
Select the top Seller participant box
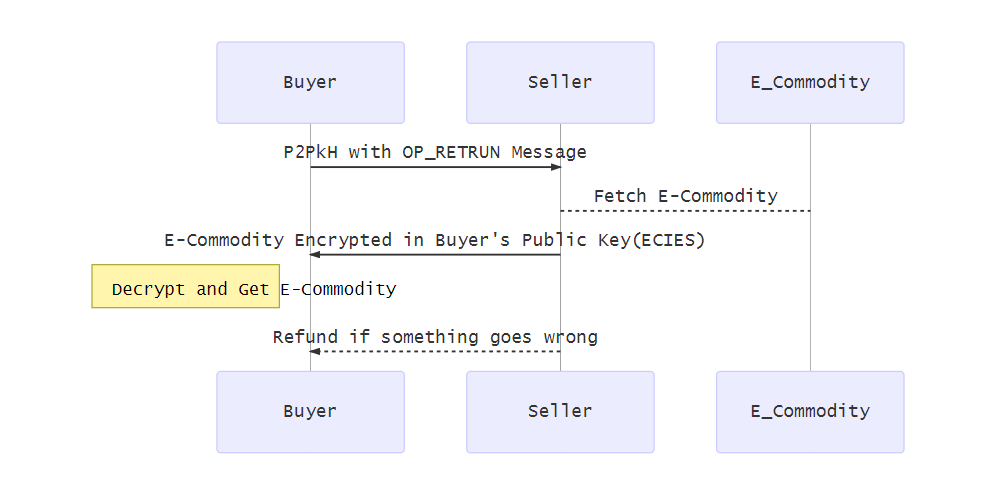[x=560, y=82]
